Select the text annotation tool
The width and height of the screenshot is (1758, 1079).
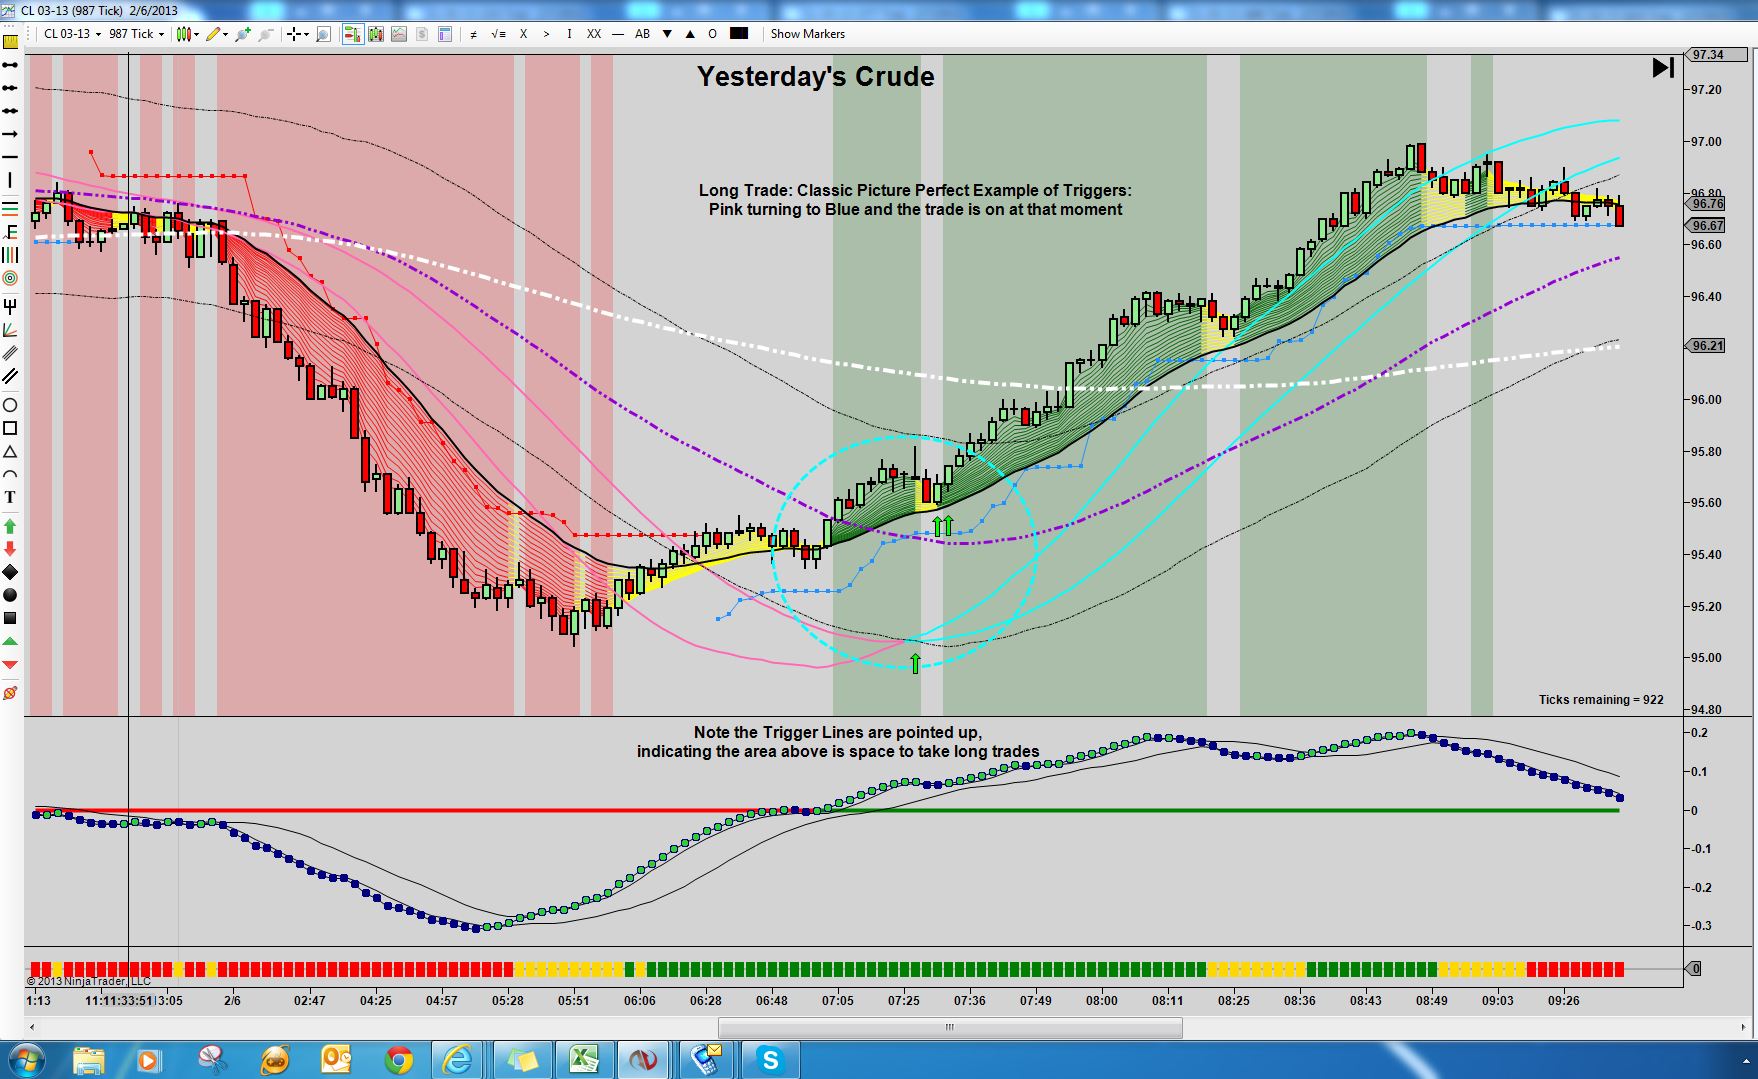tap(10, 497)
